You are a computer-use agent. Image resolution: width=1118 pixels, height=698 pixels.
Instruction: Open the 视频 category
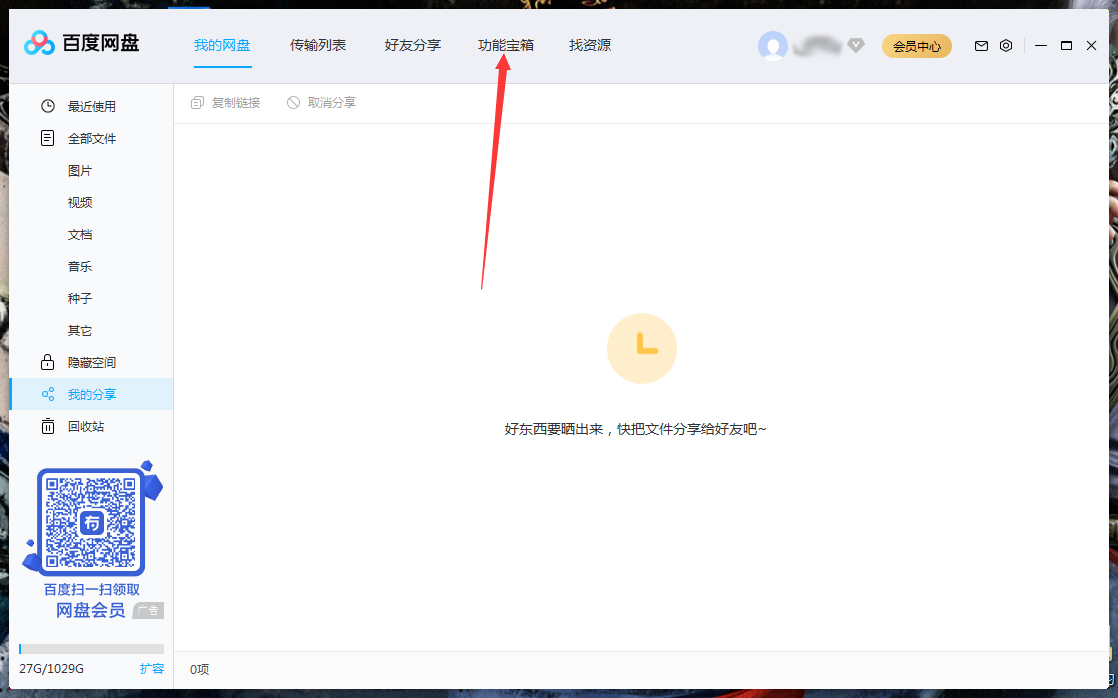79,202
